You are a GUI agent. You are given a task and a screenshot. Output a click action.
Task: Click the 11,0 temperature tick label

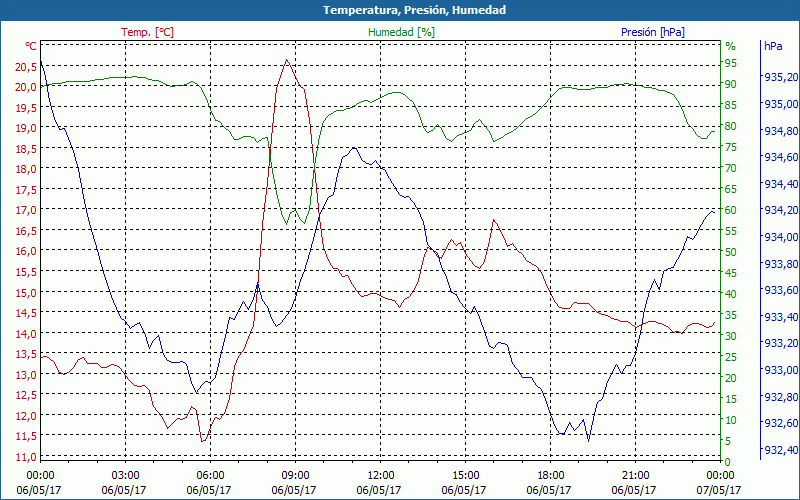click(x=27, y=457)
